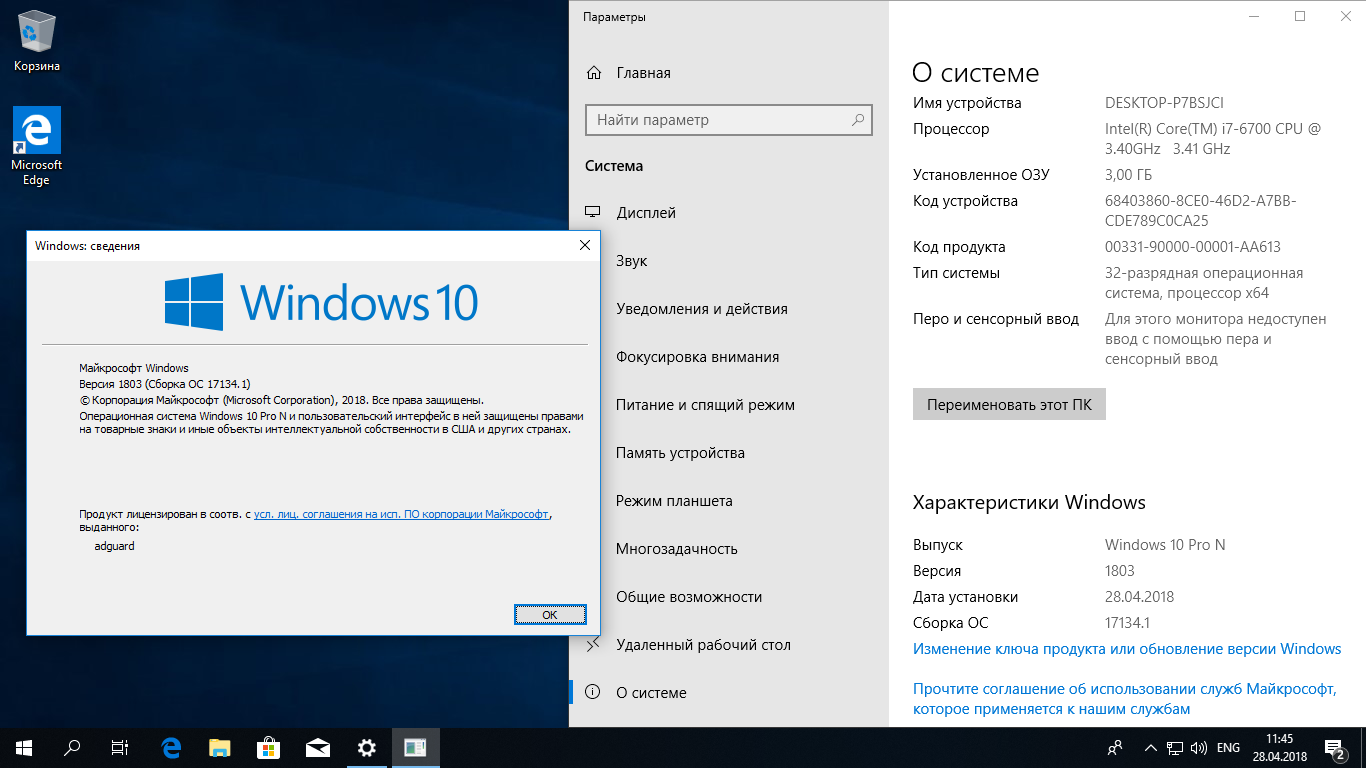
Task: Click product code 00331-90000-00001-AA613
Action: [1193, 247]
